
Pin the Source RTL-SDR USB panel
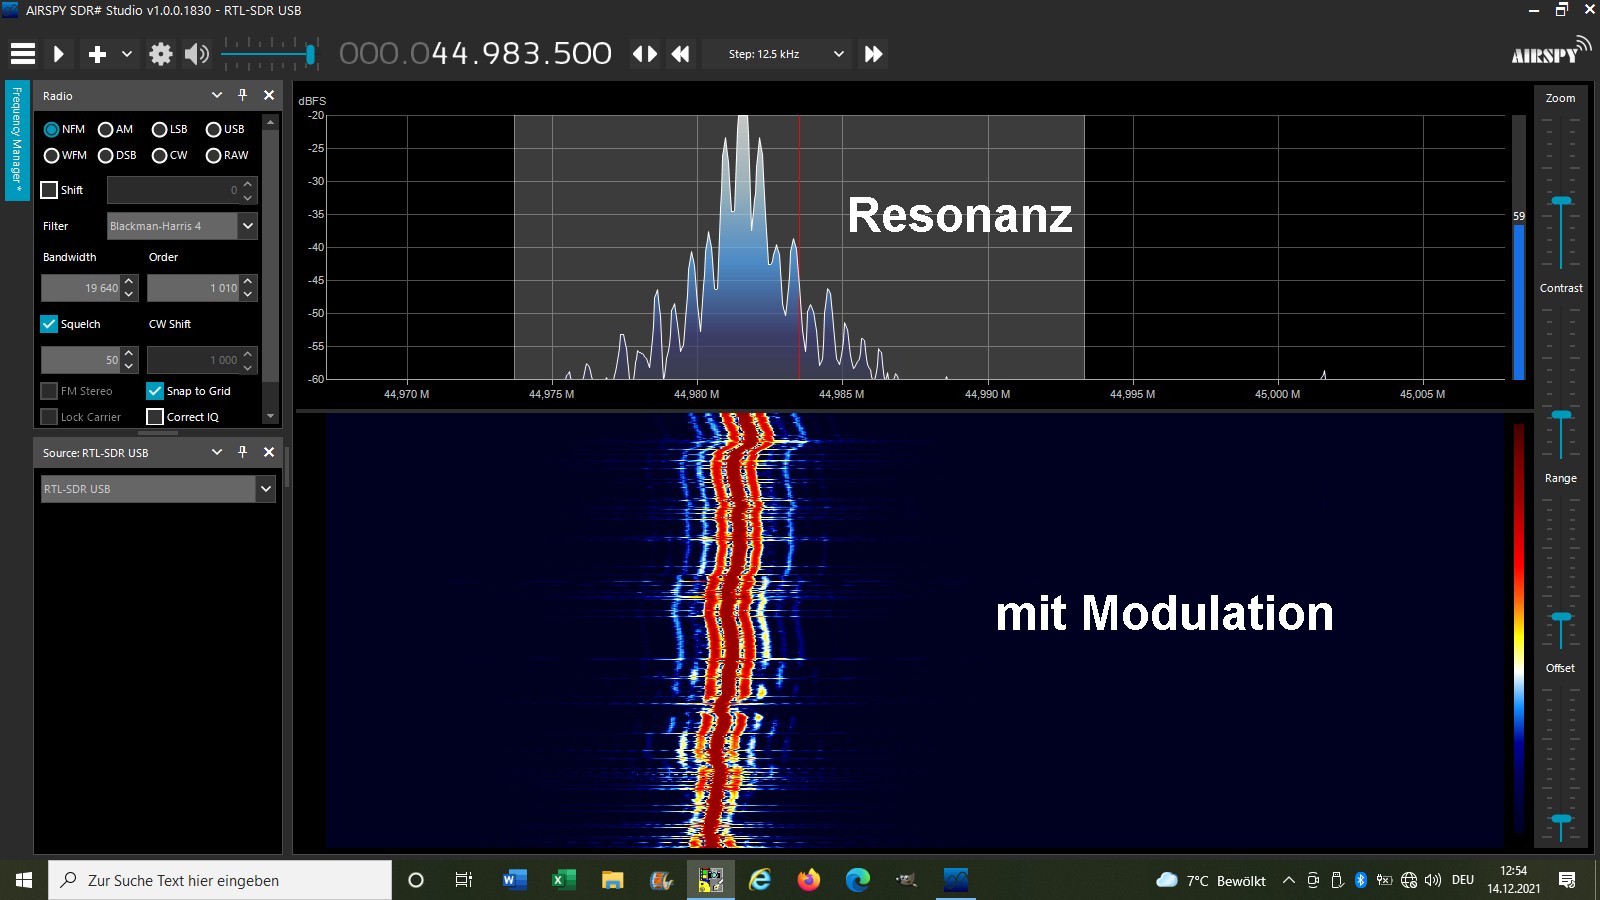242,452
